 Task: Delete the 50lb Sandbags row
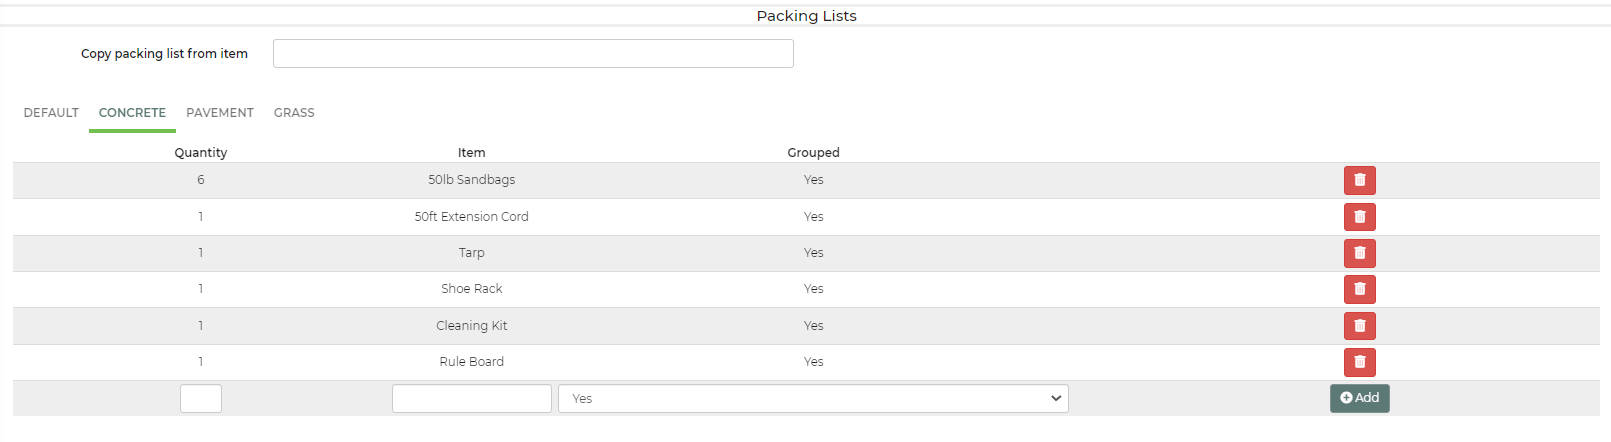(x=1359, y=180)
